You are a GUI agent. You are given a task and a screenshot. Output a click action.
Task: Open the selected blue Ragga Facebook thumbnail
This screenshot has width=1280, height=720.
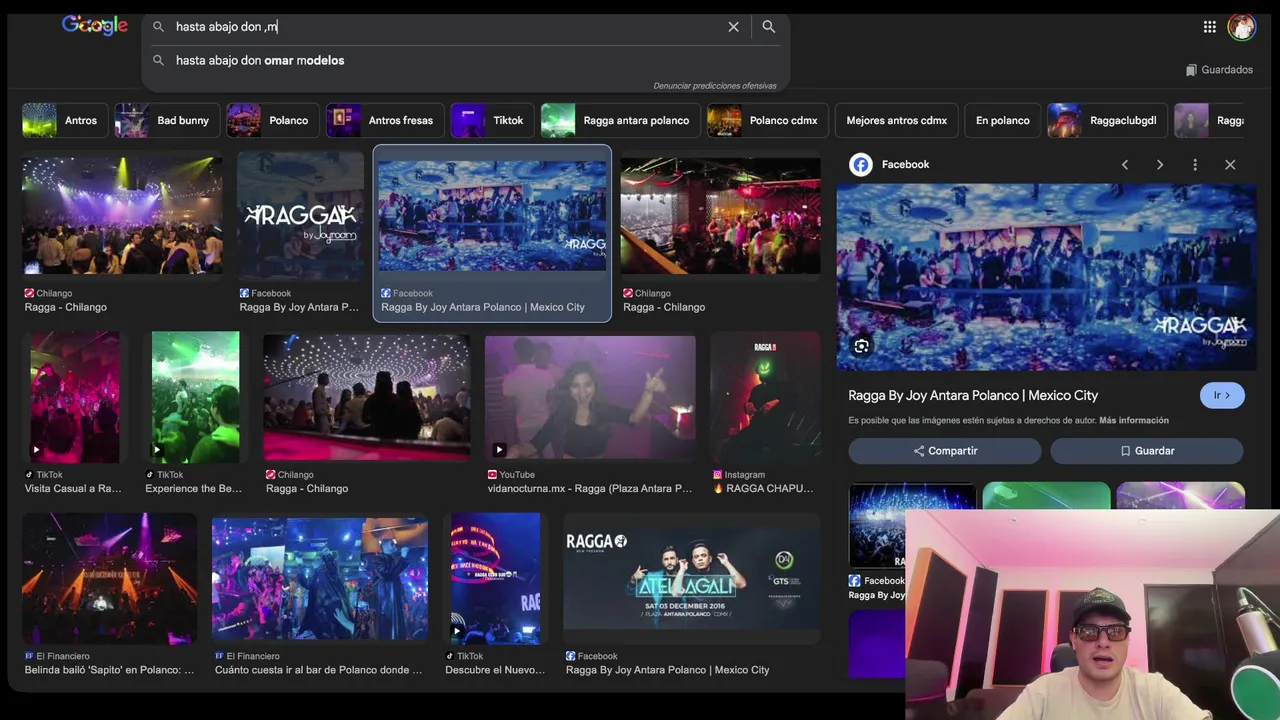coord(492,216)
